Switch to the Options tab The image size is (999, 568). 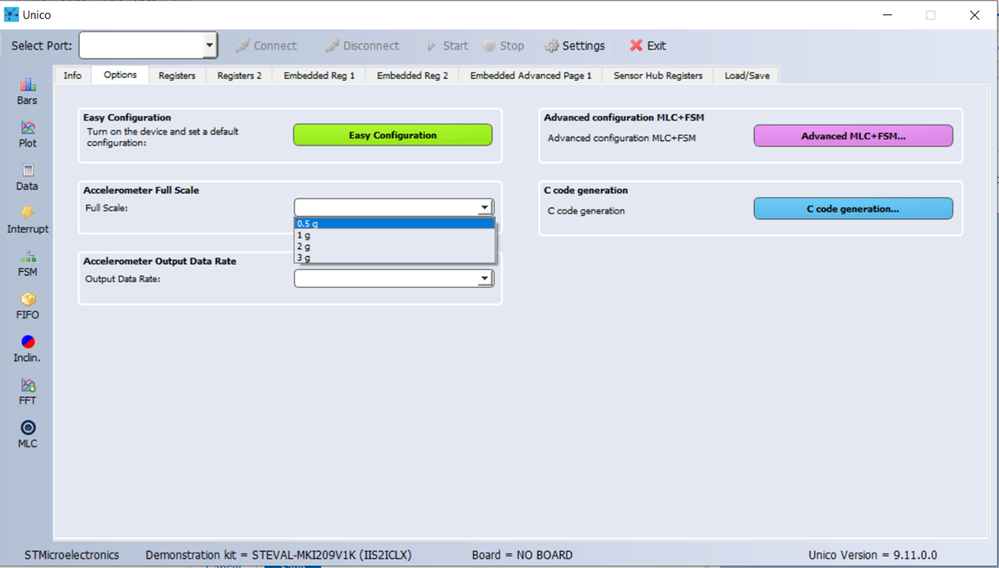[120, 75]
